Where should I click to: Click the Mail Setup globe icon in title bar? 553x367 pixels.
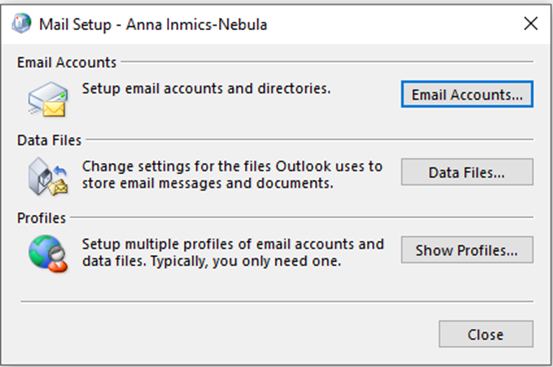(x=21, y=23)
